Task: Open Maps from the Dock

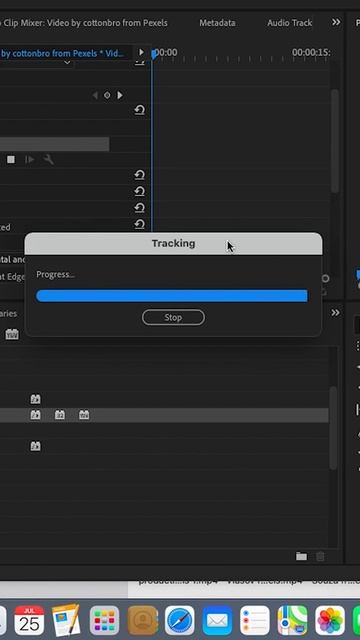Action: coord(292,620)
